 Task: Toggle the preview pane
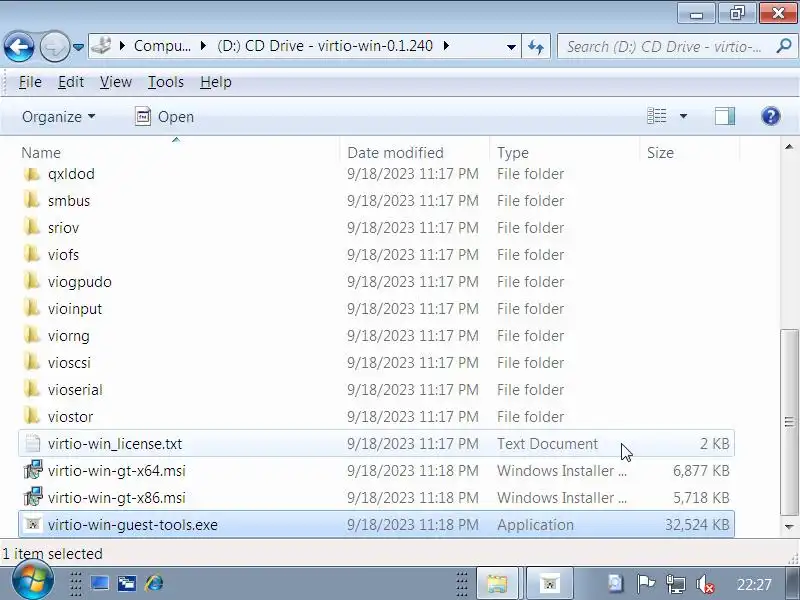point(724,116)
